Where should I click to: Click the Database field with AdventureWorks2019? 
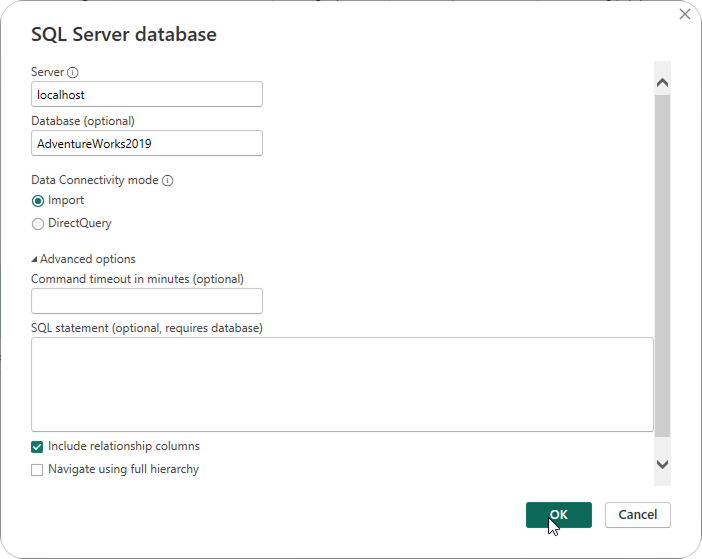tap(147, 143)
